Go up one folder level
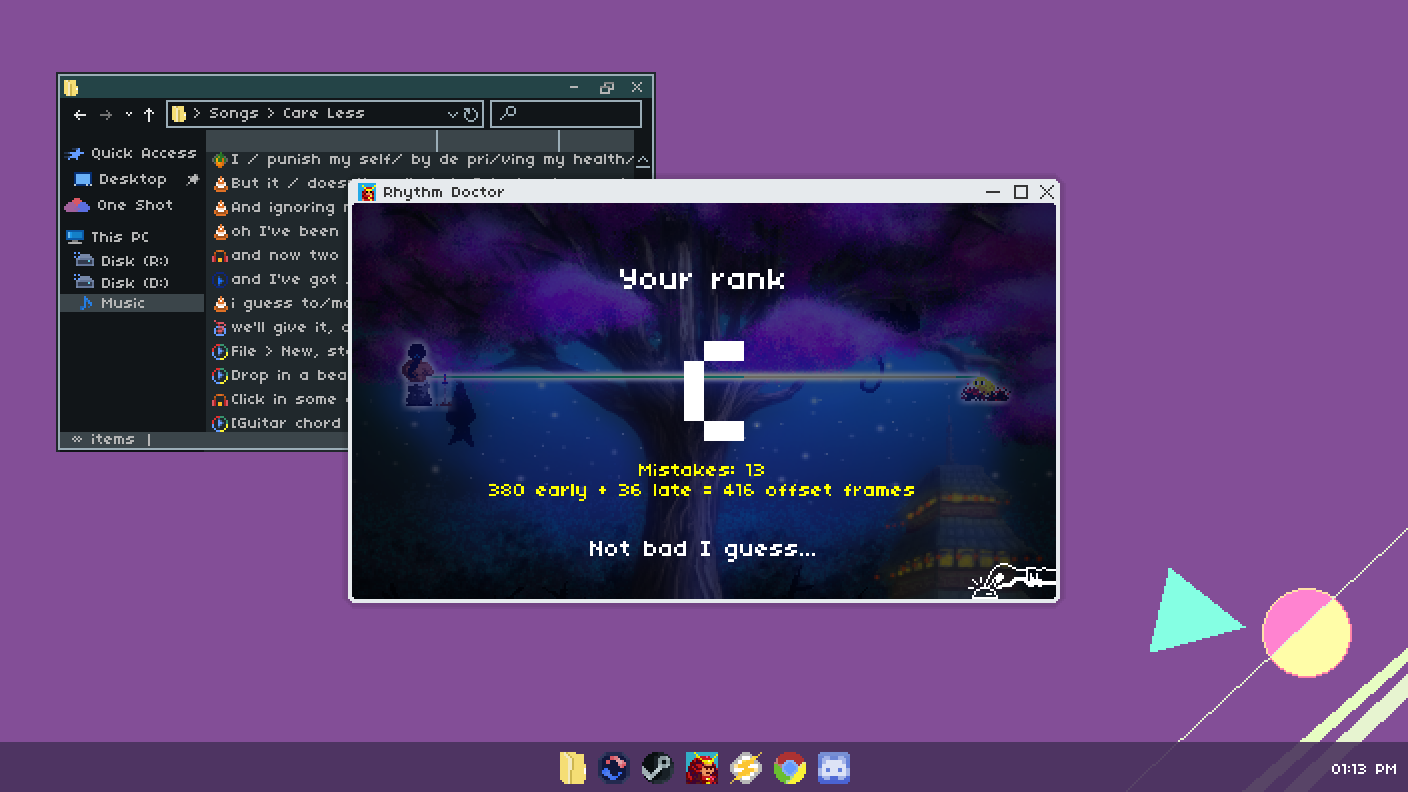 click(x=149, y=114)
